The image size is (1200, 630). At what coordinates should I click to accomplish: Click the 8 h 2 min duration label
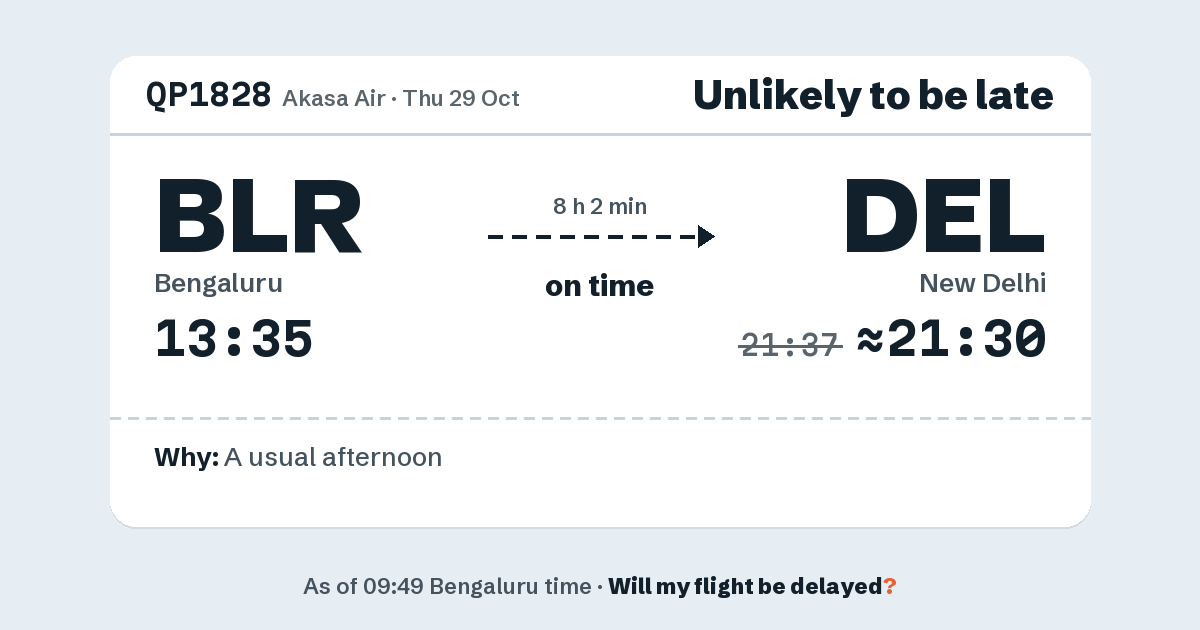click(x=600, y=207)
